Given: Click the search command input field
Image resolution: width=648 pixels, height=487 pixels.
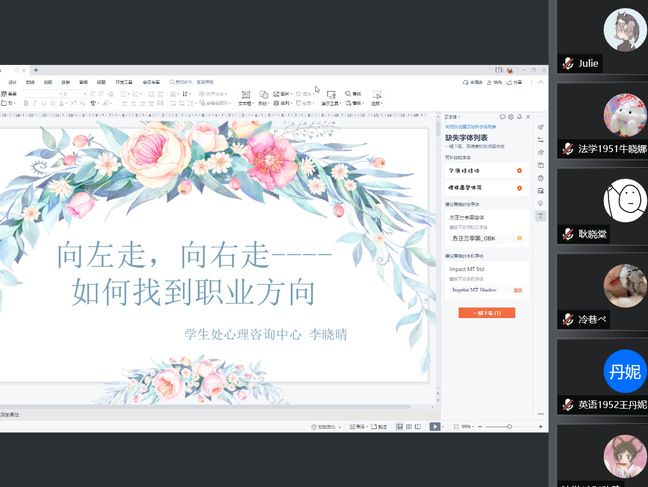Looking at the screenshot, I should coord(200,82).
